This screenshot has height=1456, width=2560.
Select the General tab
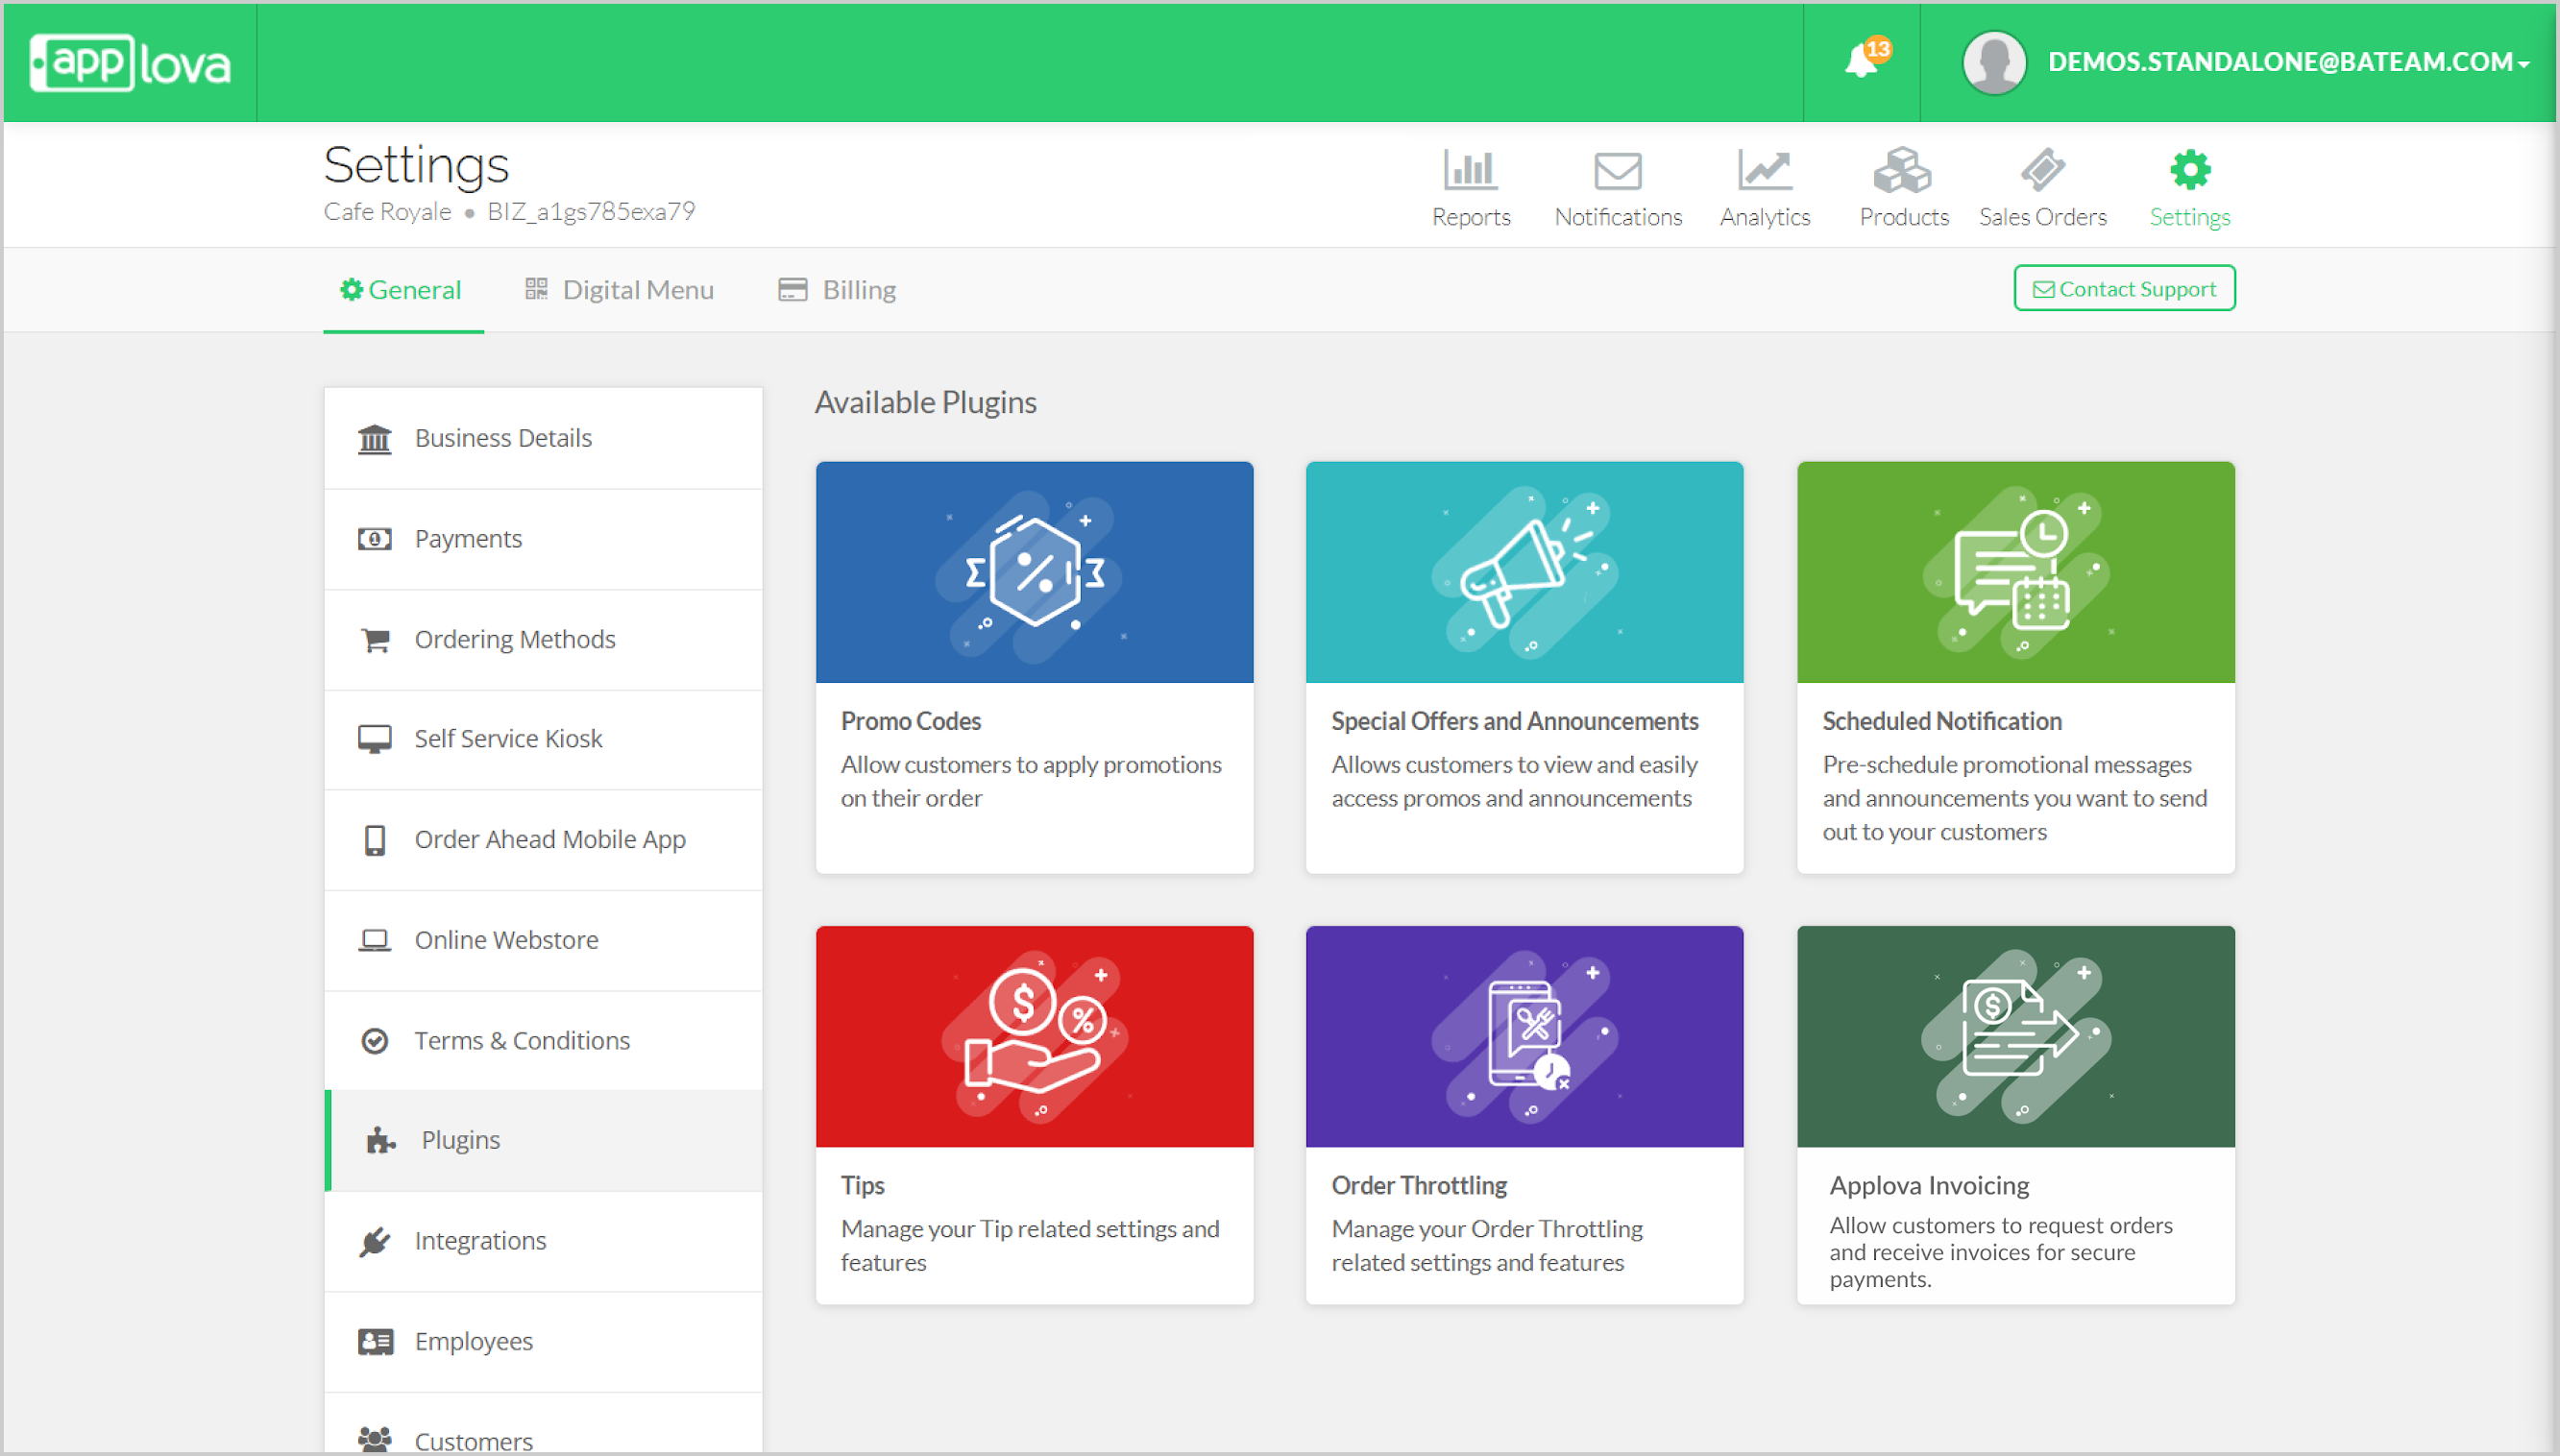pos(401,290)
